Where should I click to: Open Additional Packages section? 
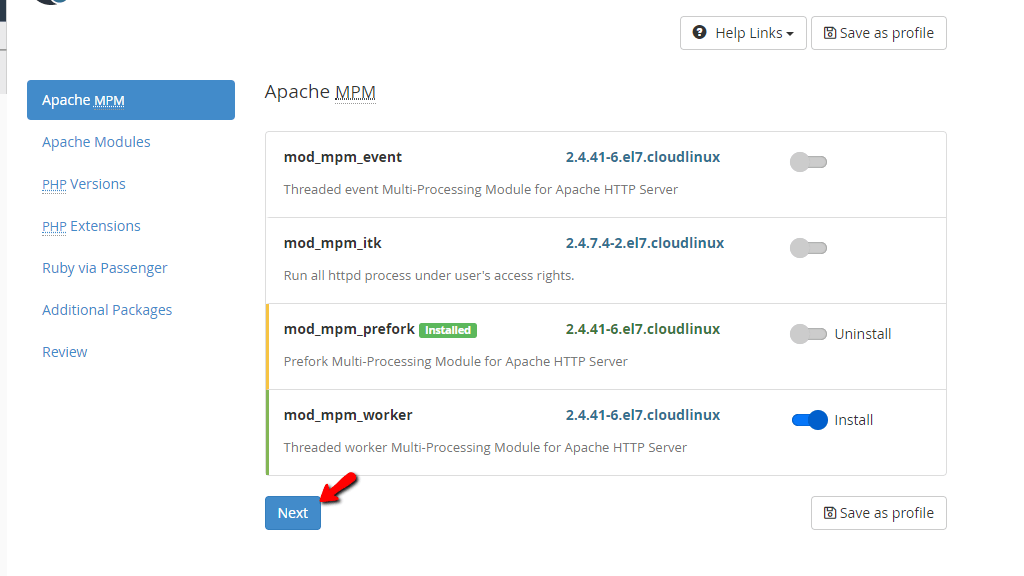pyautogui.click(x=107, y=310)
